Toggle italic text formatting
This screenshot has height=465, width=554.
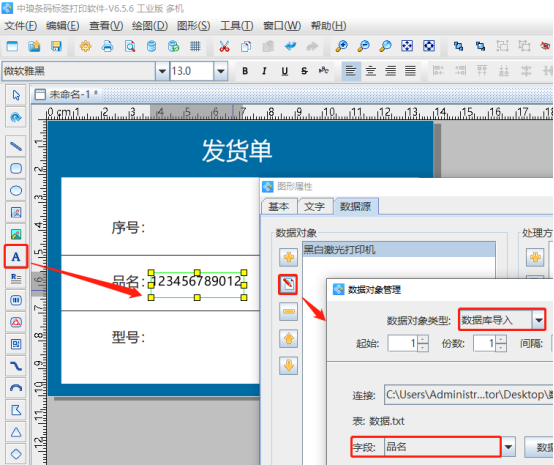point(264,71)
